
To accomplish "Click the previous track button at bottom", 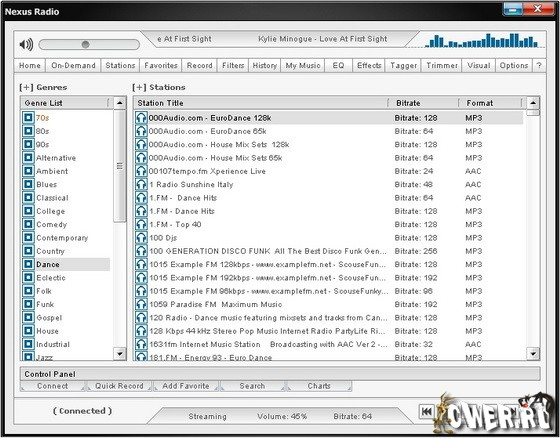I will click(x=426, y=412).
